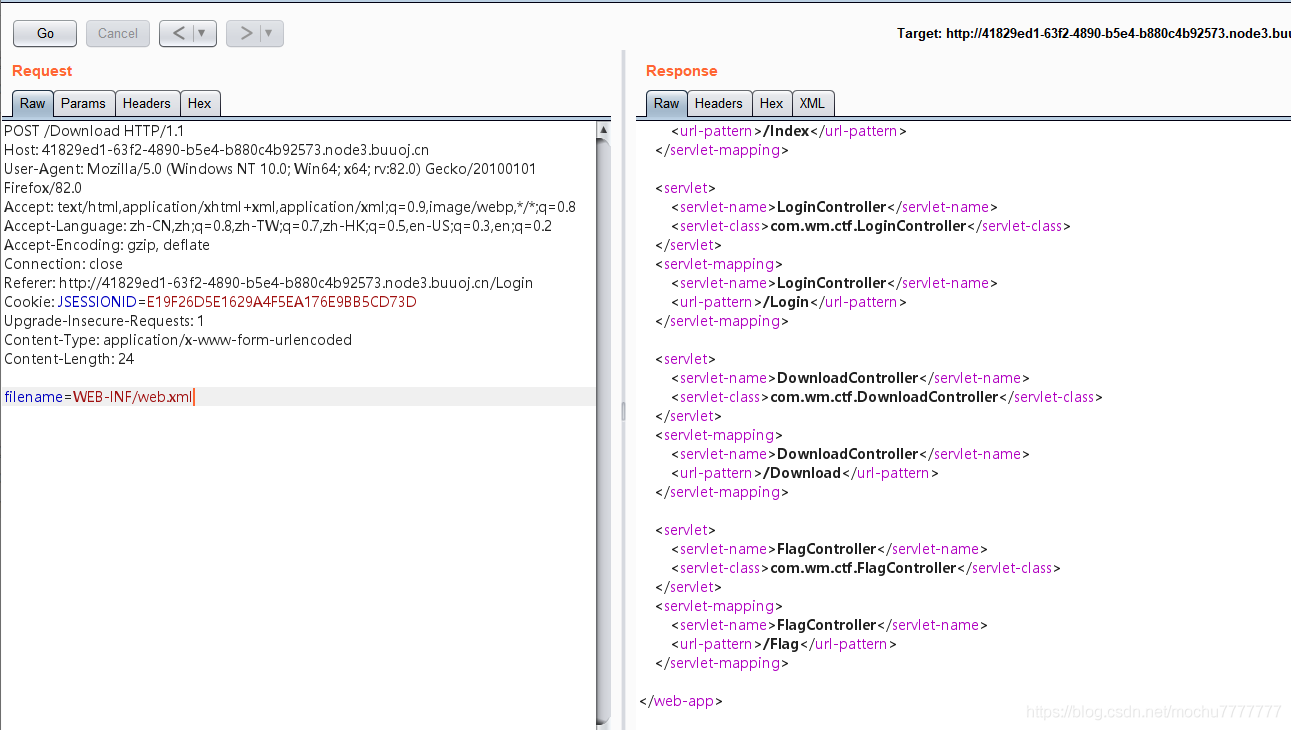Open the back history dropdown arrow
This screenshot has width=1291, height=730.
[x=204, y=33]
